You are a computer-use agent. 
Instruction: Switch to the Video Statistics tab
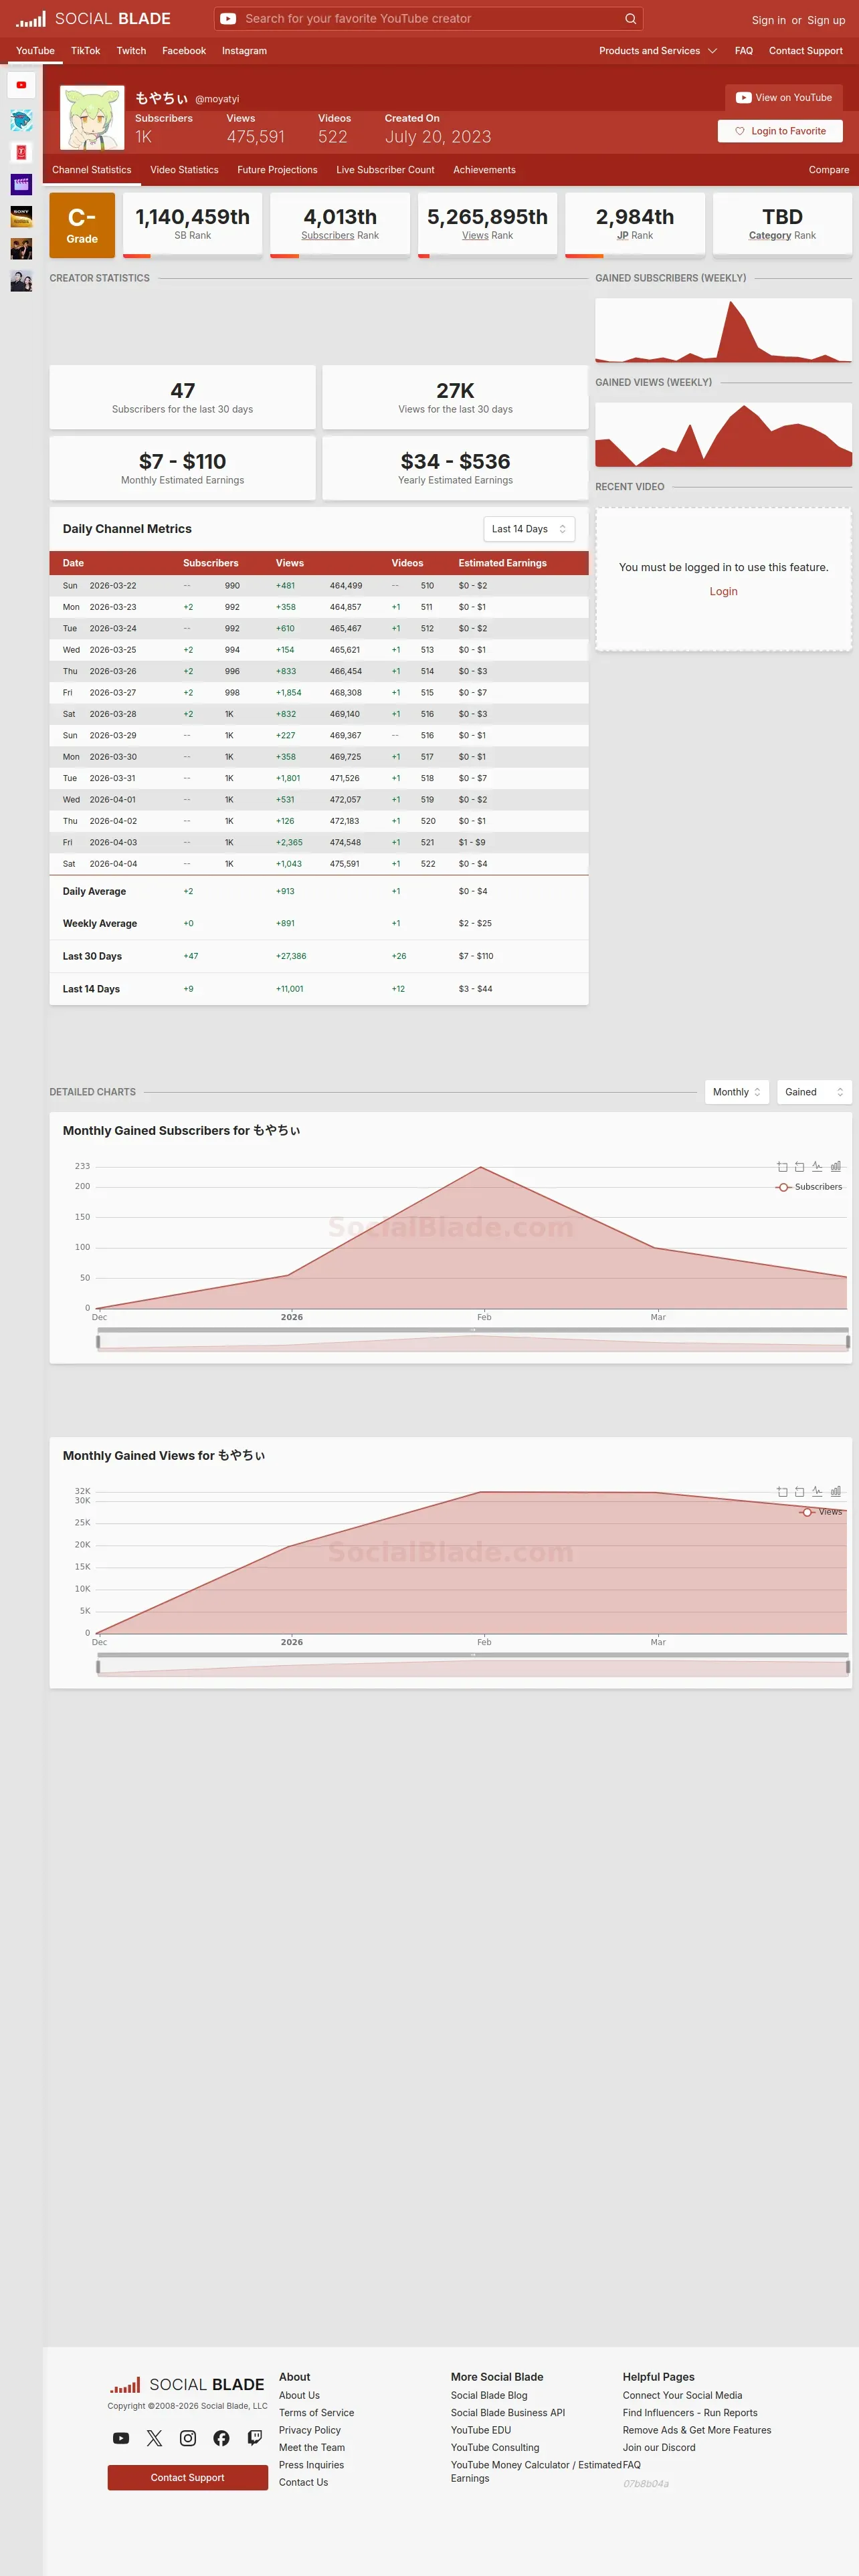(184, 170)
